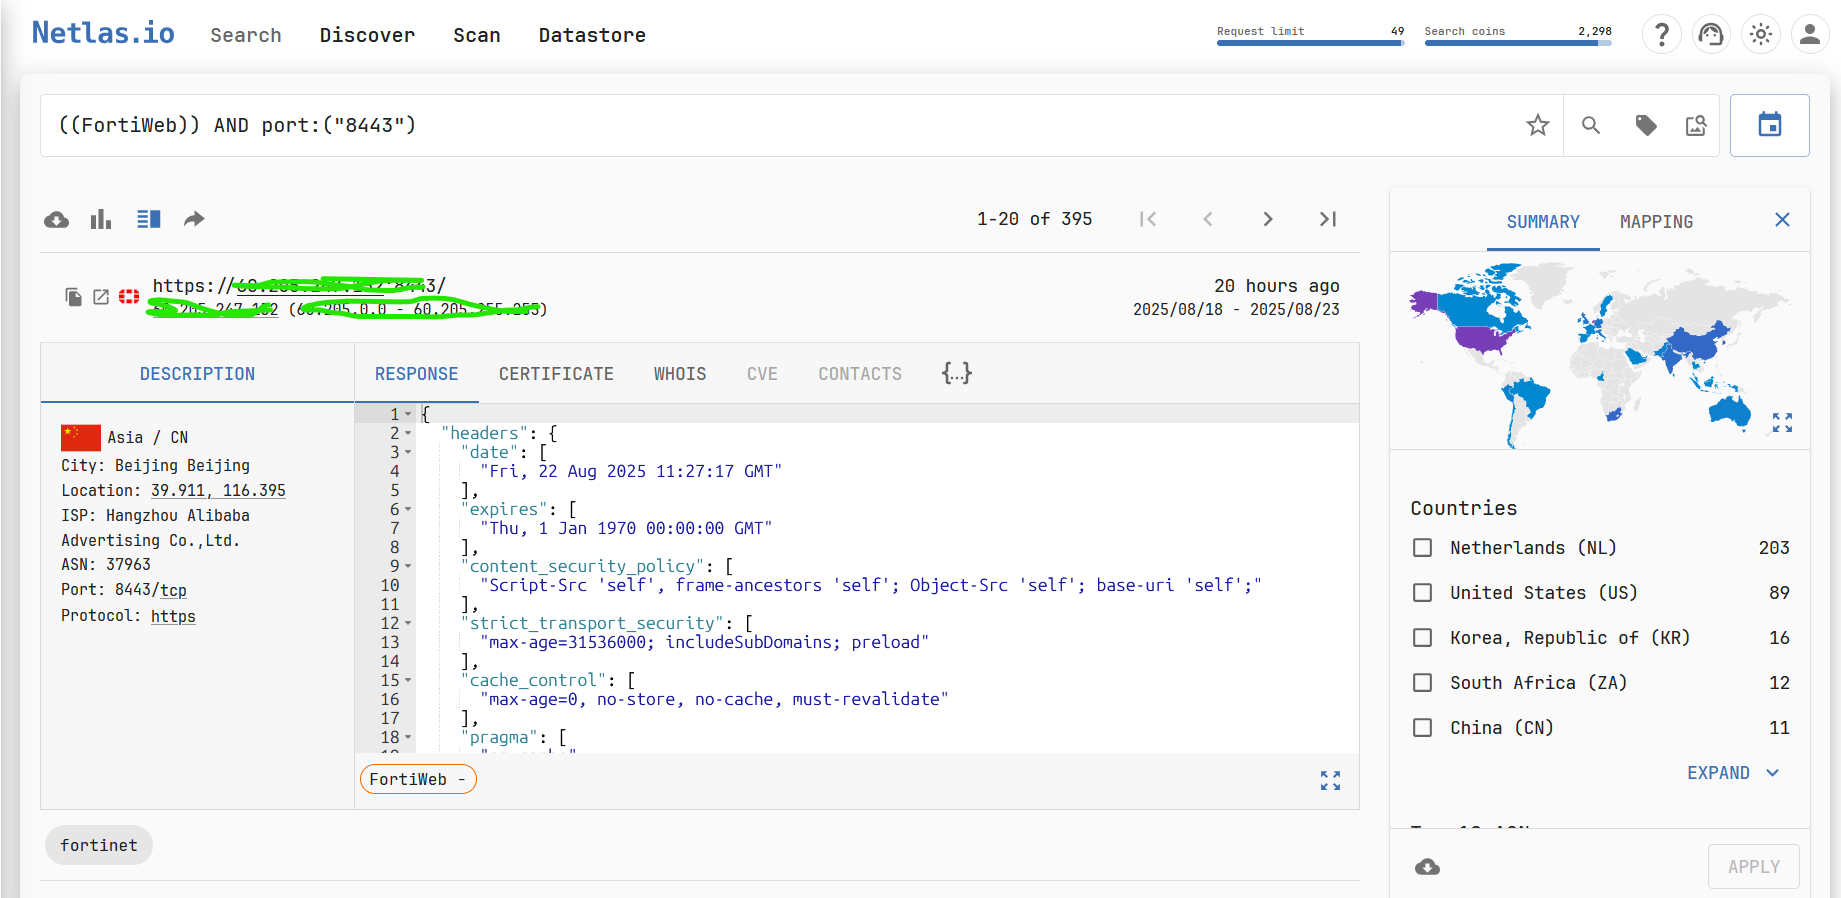
Task: Open location link 39.911, 116.395
Action: pyautogui.click(x=218, y=491)
